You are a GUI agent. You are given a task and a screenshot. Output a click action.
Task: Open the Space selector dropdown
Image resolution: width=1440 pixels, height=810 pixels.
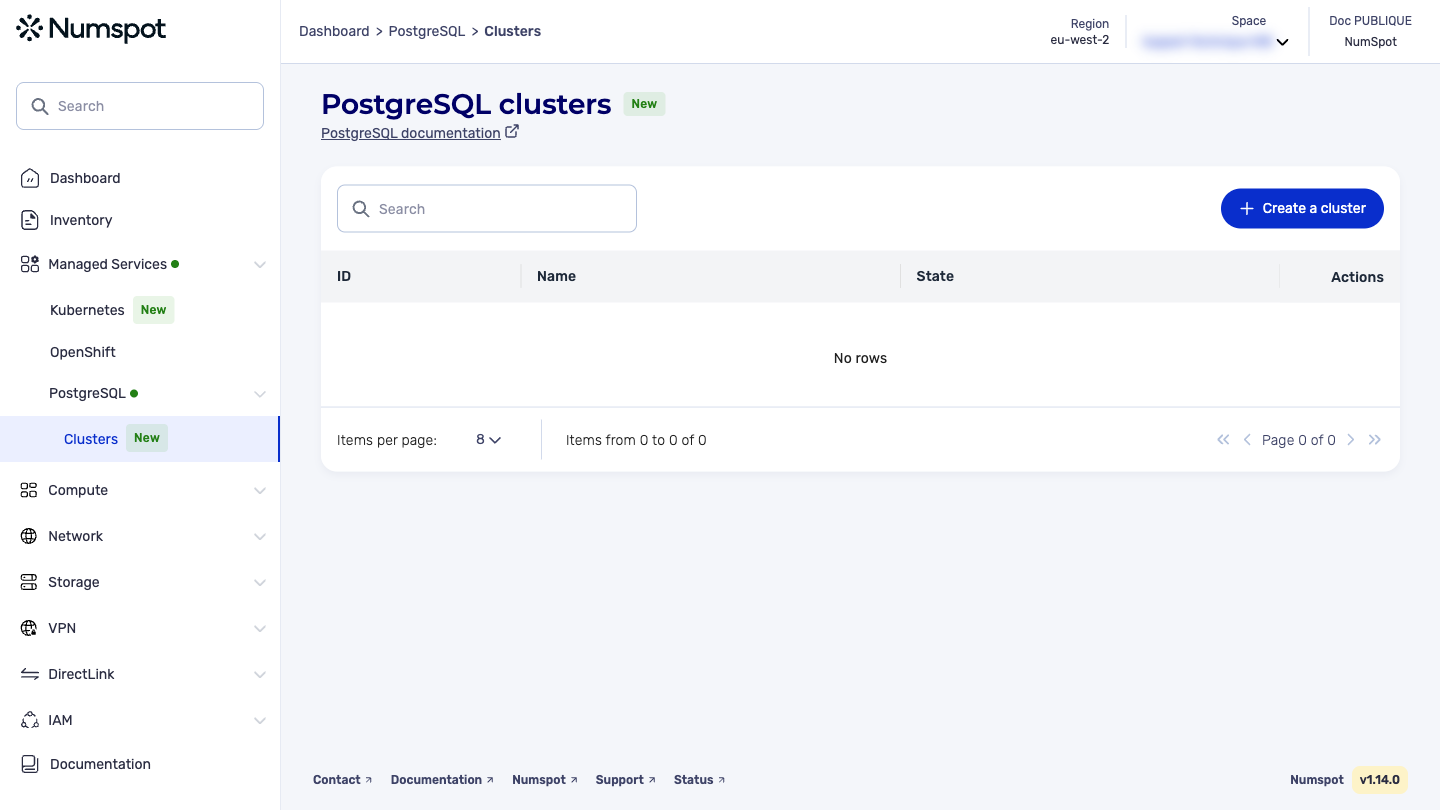click(x=1215, y=42)
